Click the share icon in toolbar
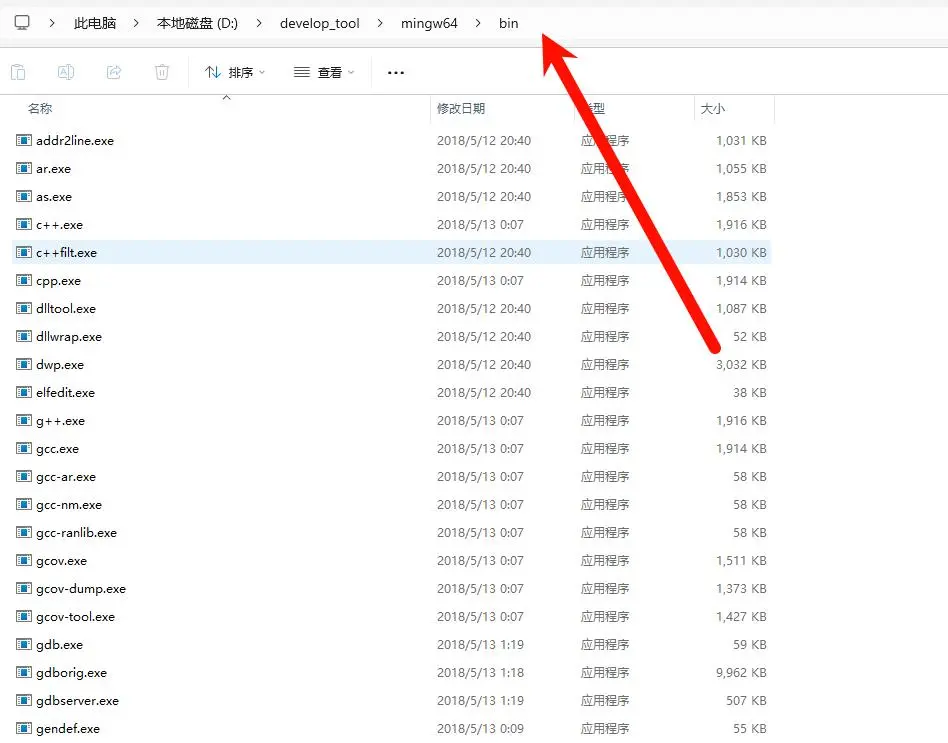Viewport: 948px width, 743px height. click(x=114, y=73)
